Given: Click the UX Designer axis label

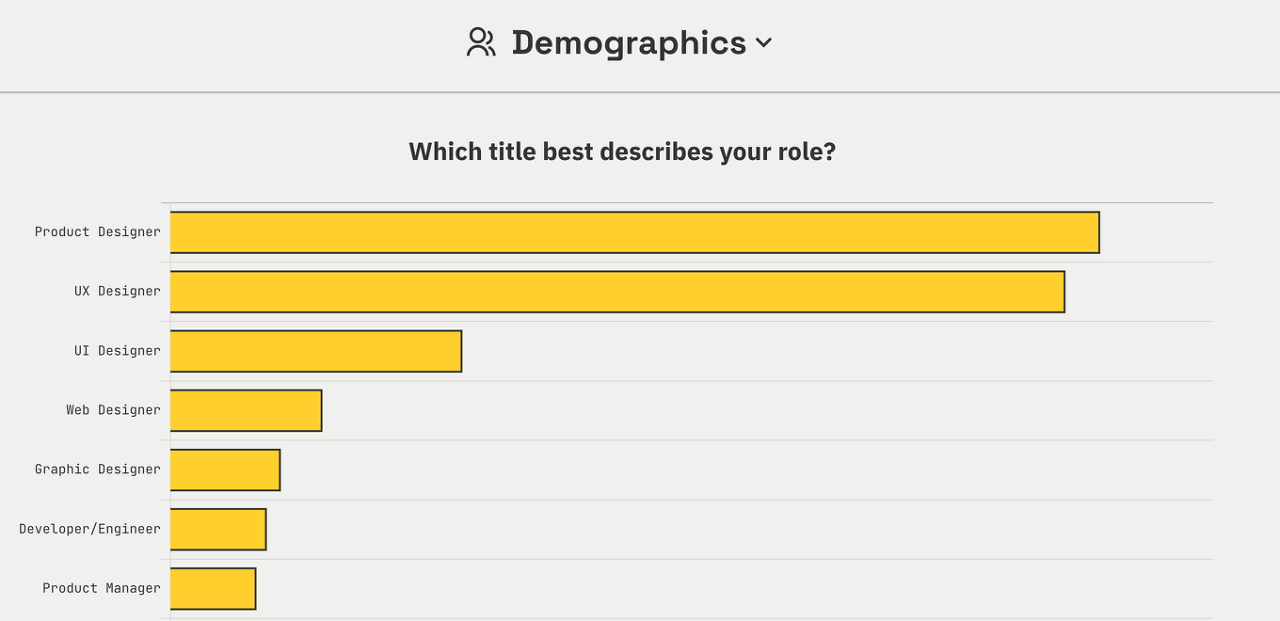Looking at the screenshot, I should pos(117,291).
